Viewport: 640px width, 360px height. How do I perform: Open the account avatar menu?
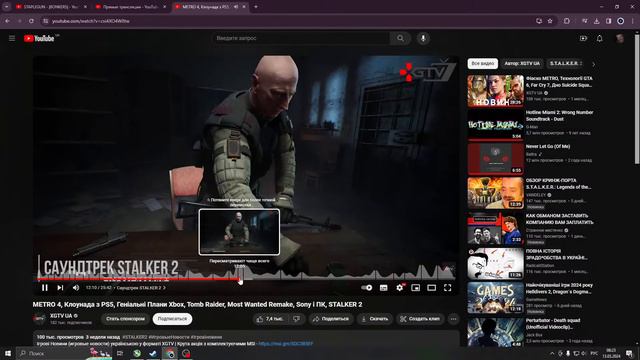[620, 38]
